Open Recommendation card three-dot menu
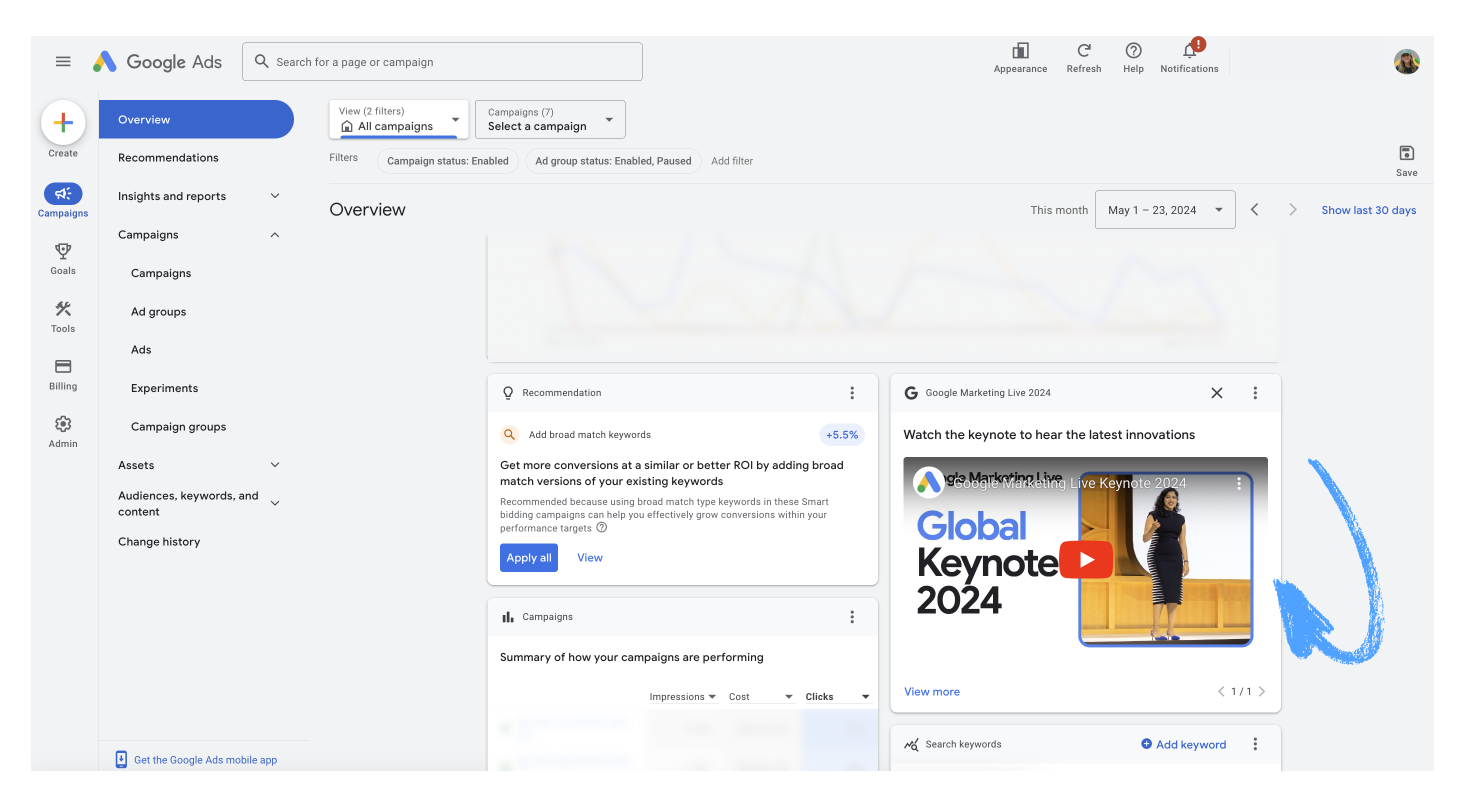 852,393
